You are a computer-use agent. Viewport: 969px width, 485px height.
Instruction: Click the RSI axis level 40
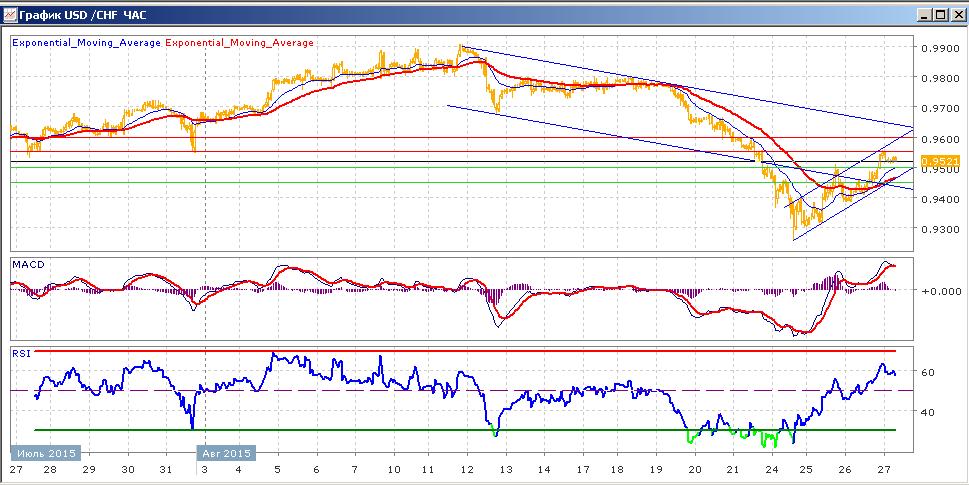coord(928,411)
